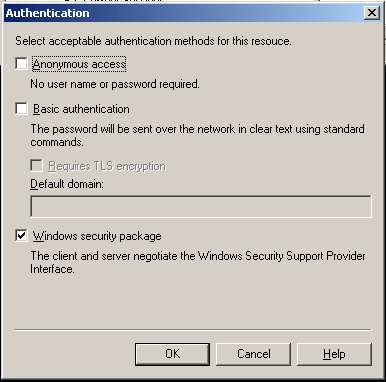Enable the Anonymous access checkbox
This screenshot has height=382, width=386.
click(21, 63)
